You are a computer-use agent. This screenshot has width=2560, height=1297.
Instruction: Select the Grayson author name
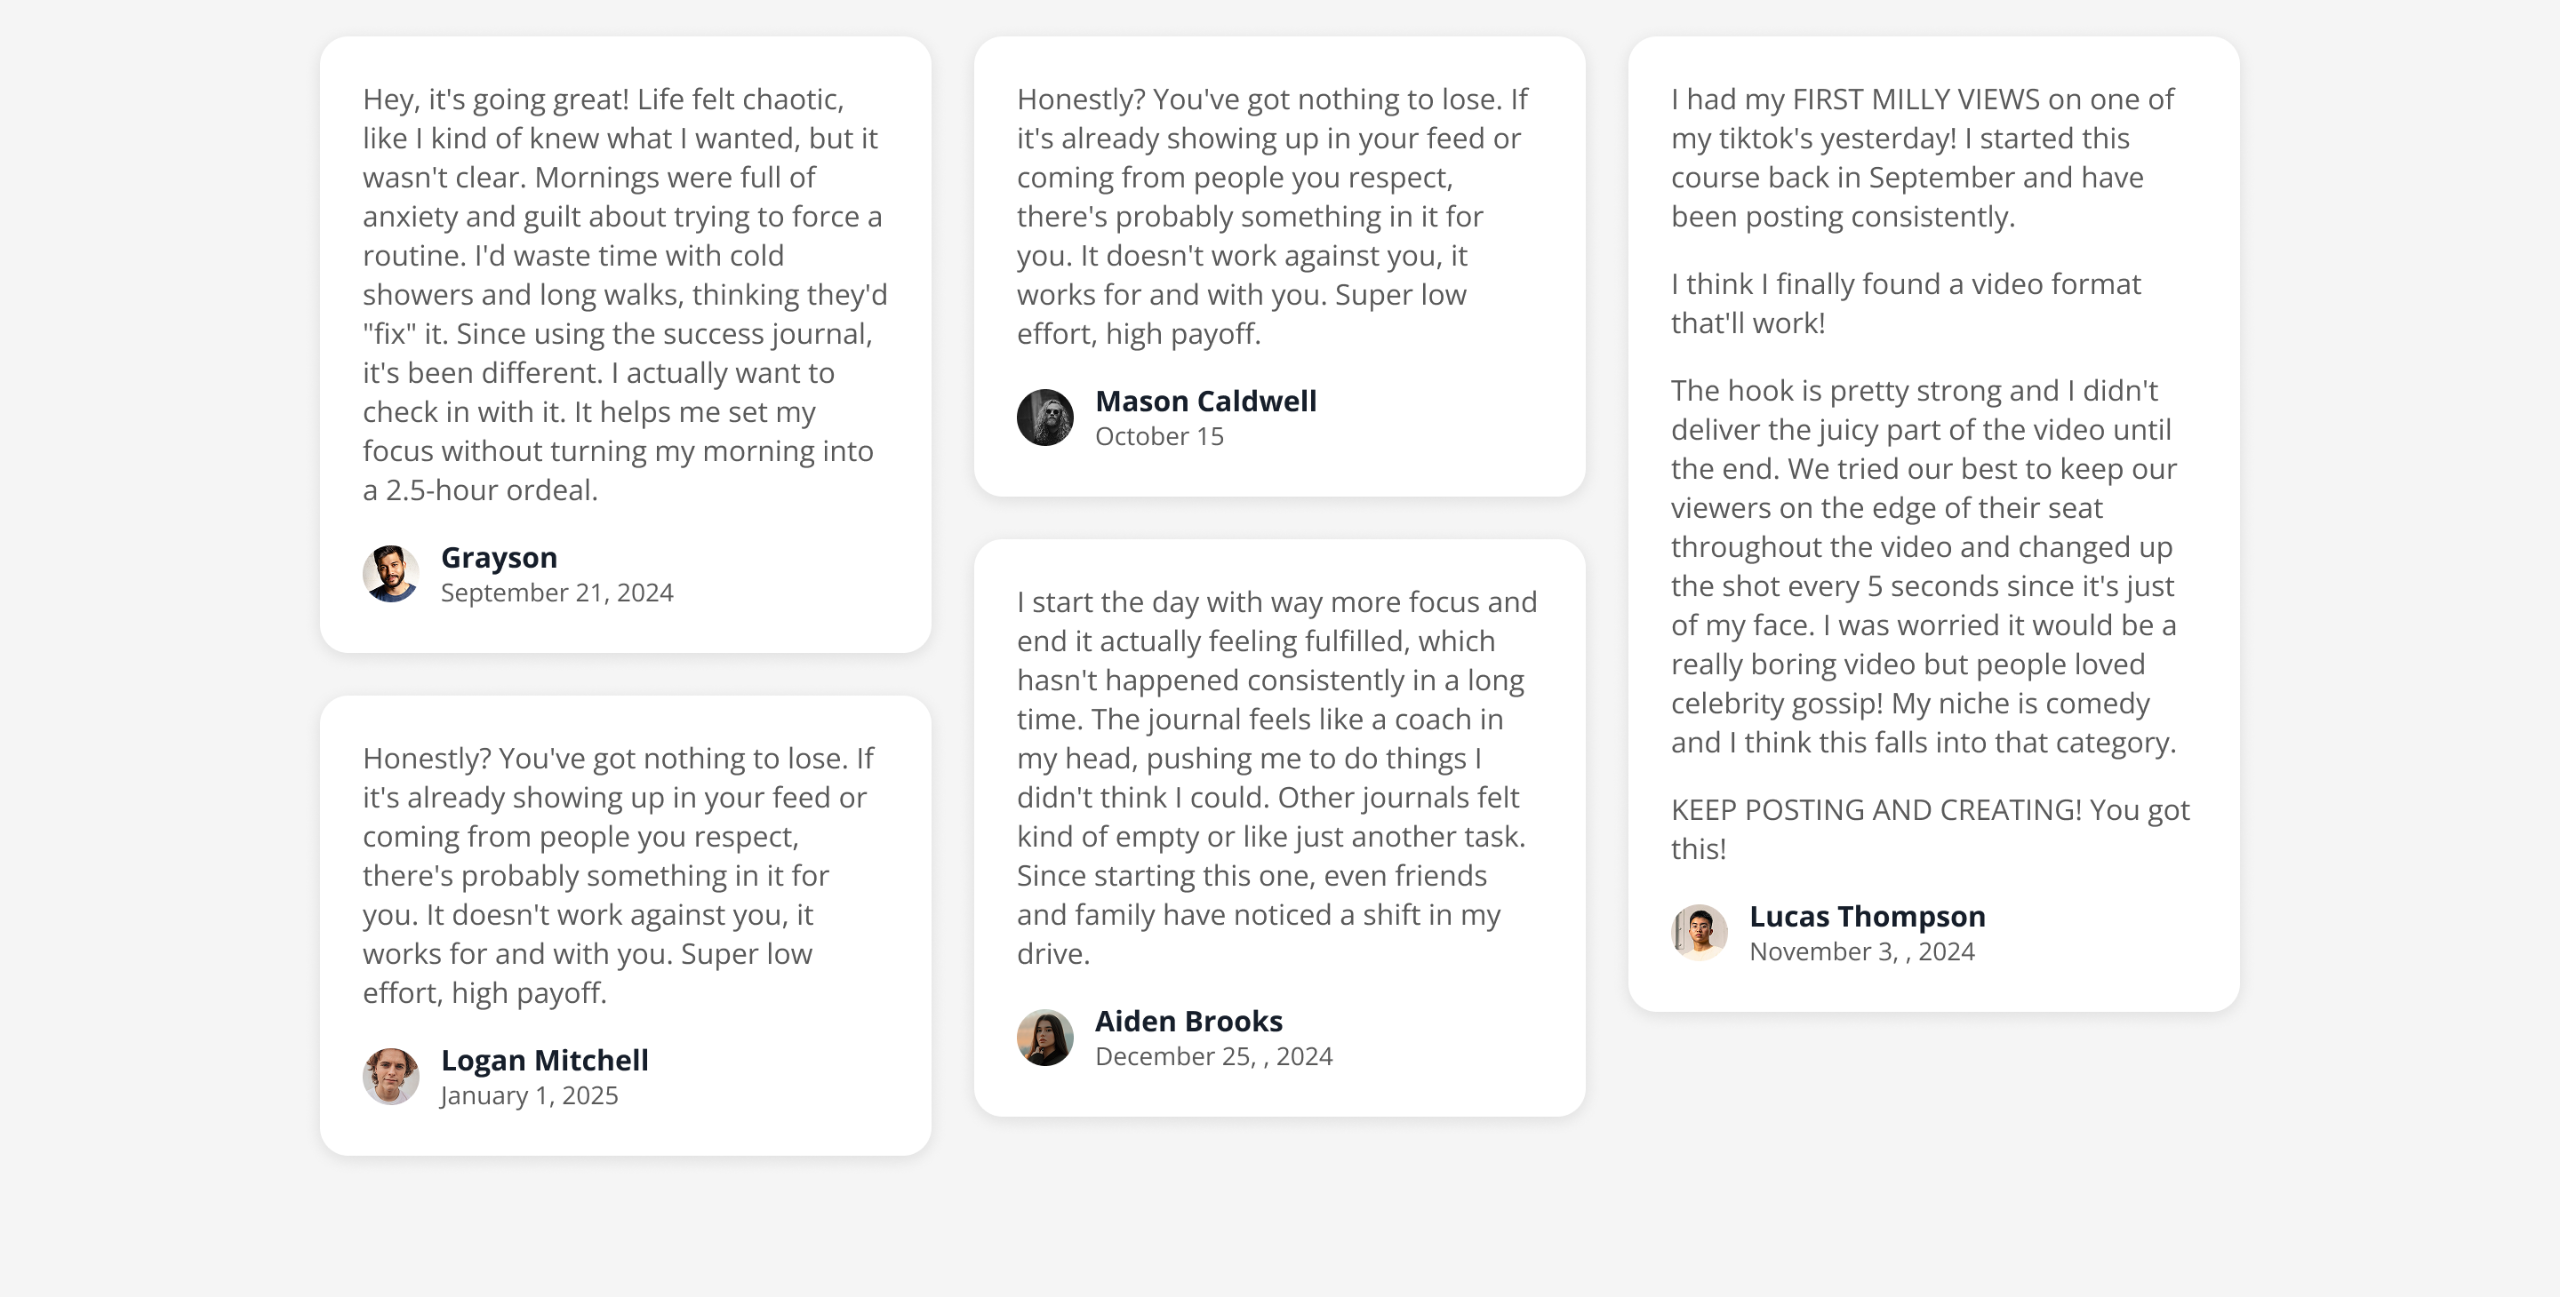(499, 557)
